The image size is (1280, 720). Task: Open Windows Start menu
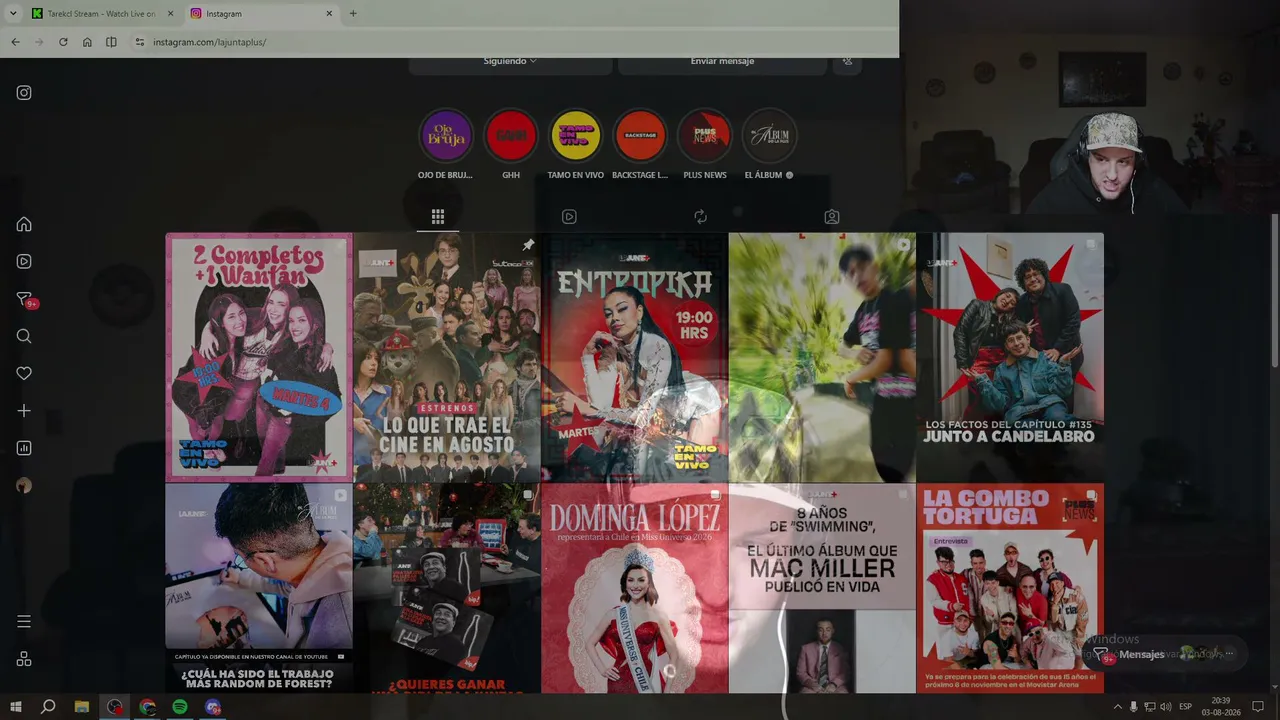[x=15, y=707]
